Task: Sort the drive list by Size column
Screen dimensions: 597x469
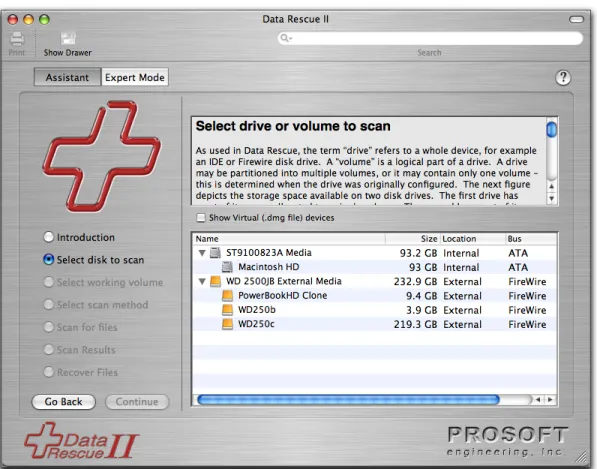Action: pyautogui.click(x=413, y=239)
